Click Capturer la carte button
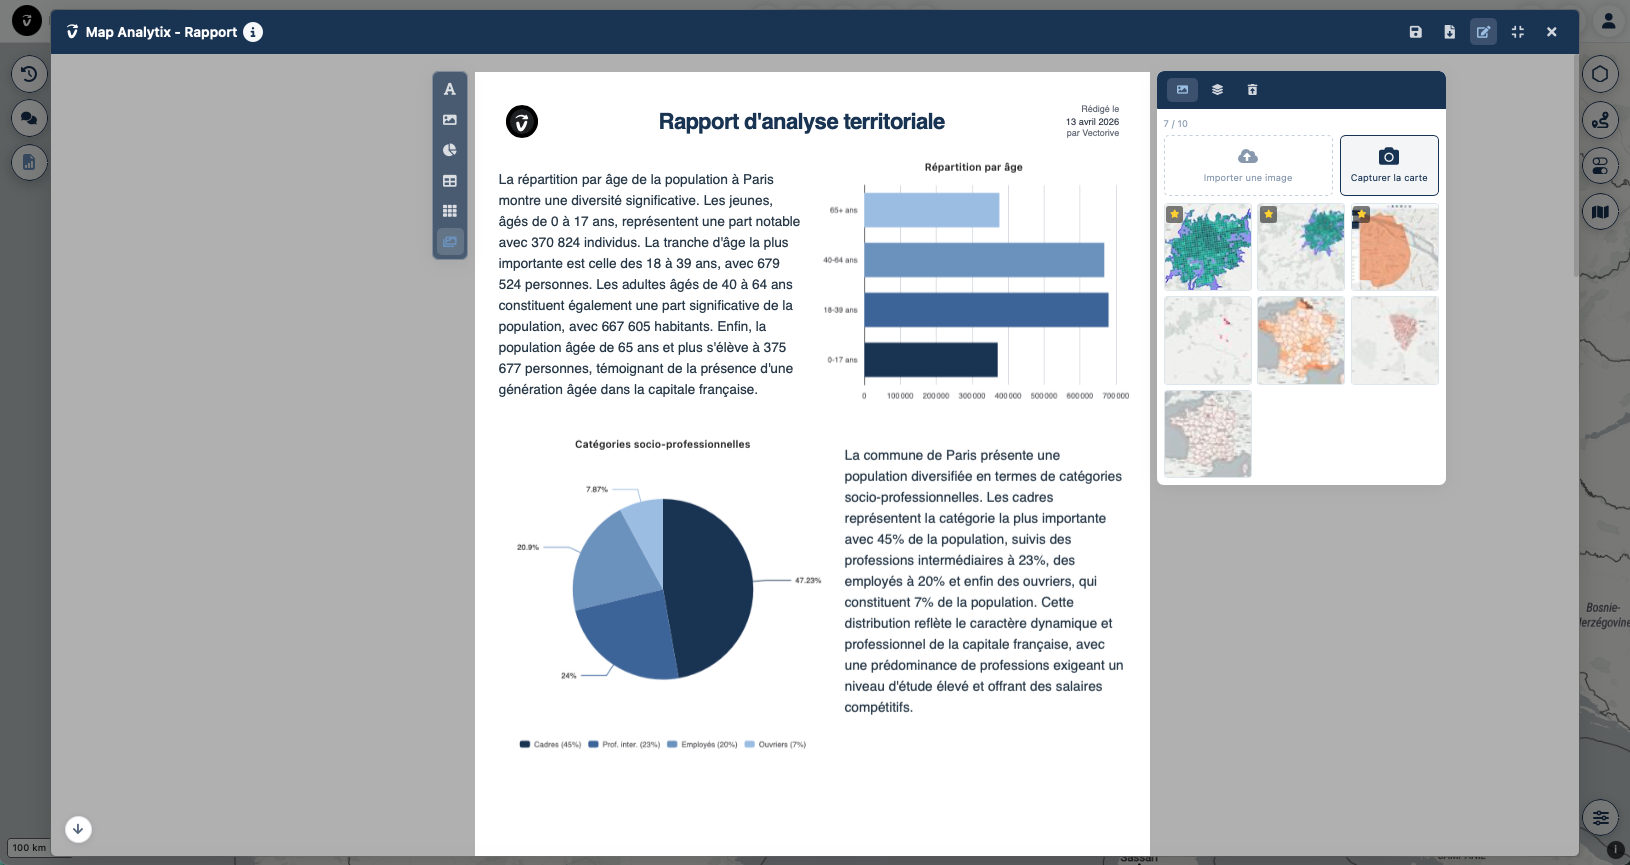This screenshot has height=865, width=1630. click(x=1389, y=165)
